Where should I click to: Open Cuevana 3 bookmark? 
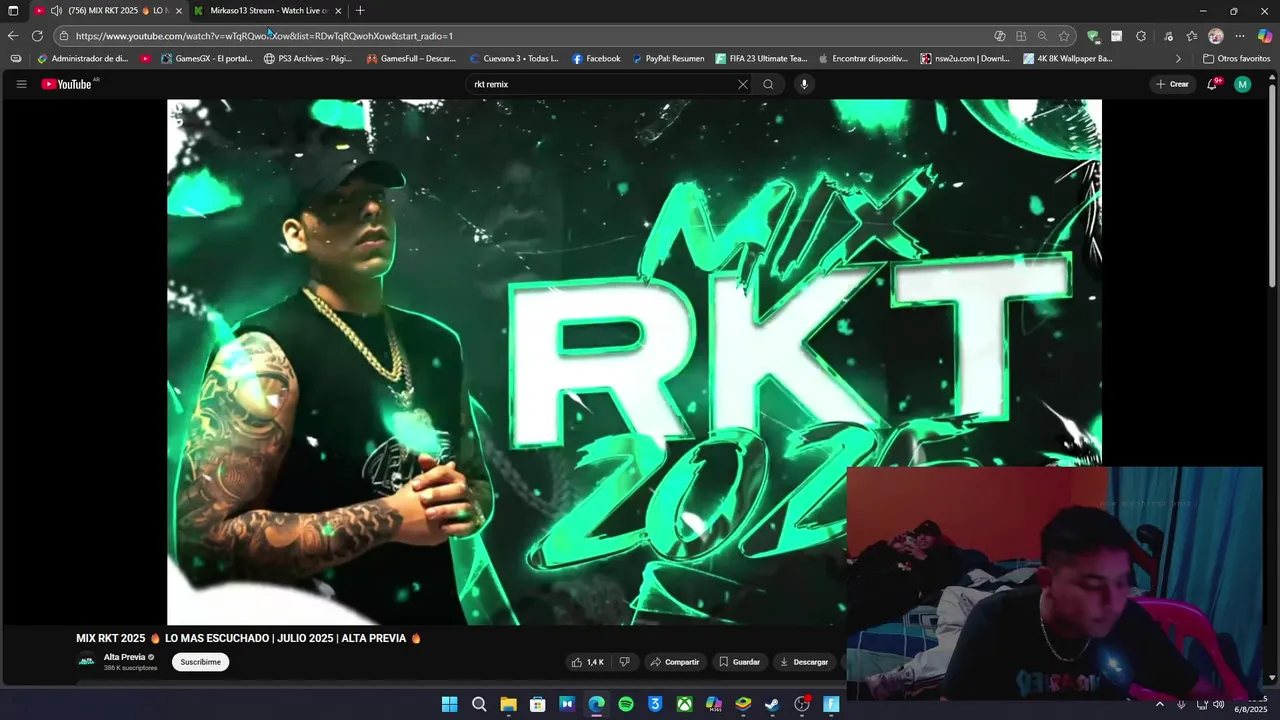pyautogui.click(x=514, y=59)
